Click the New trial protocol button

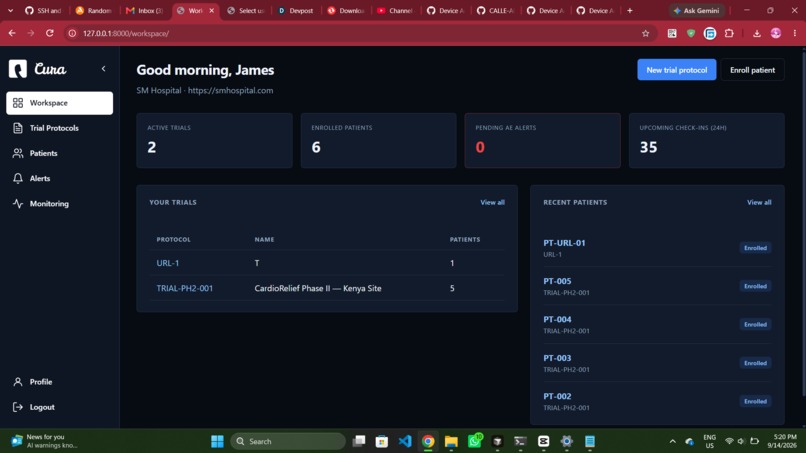[676, 70]
